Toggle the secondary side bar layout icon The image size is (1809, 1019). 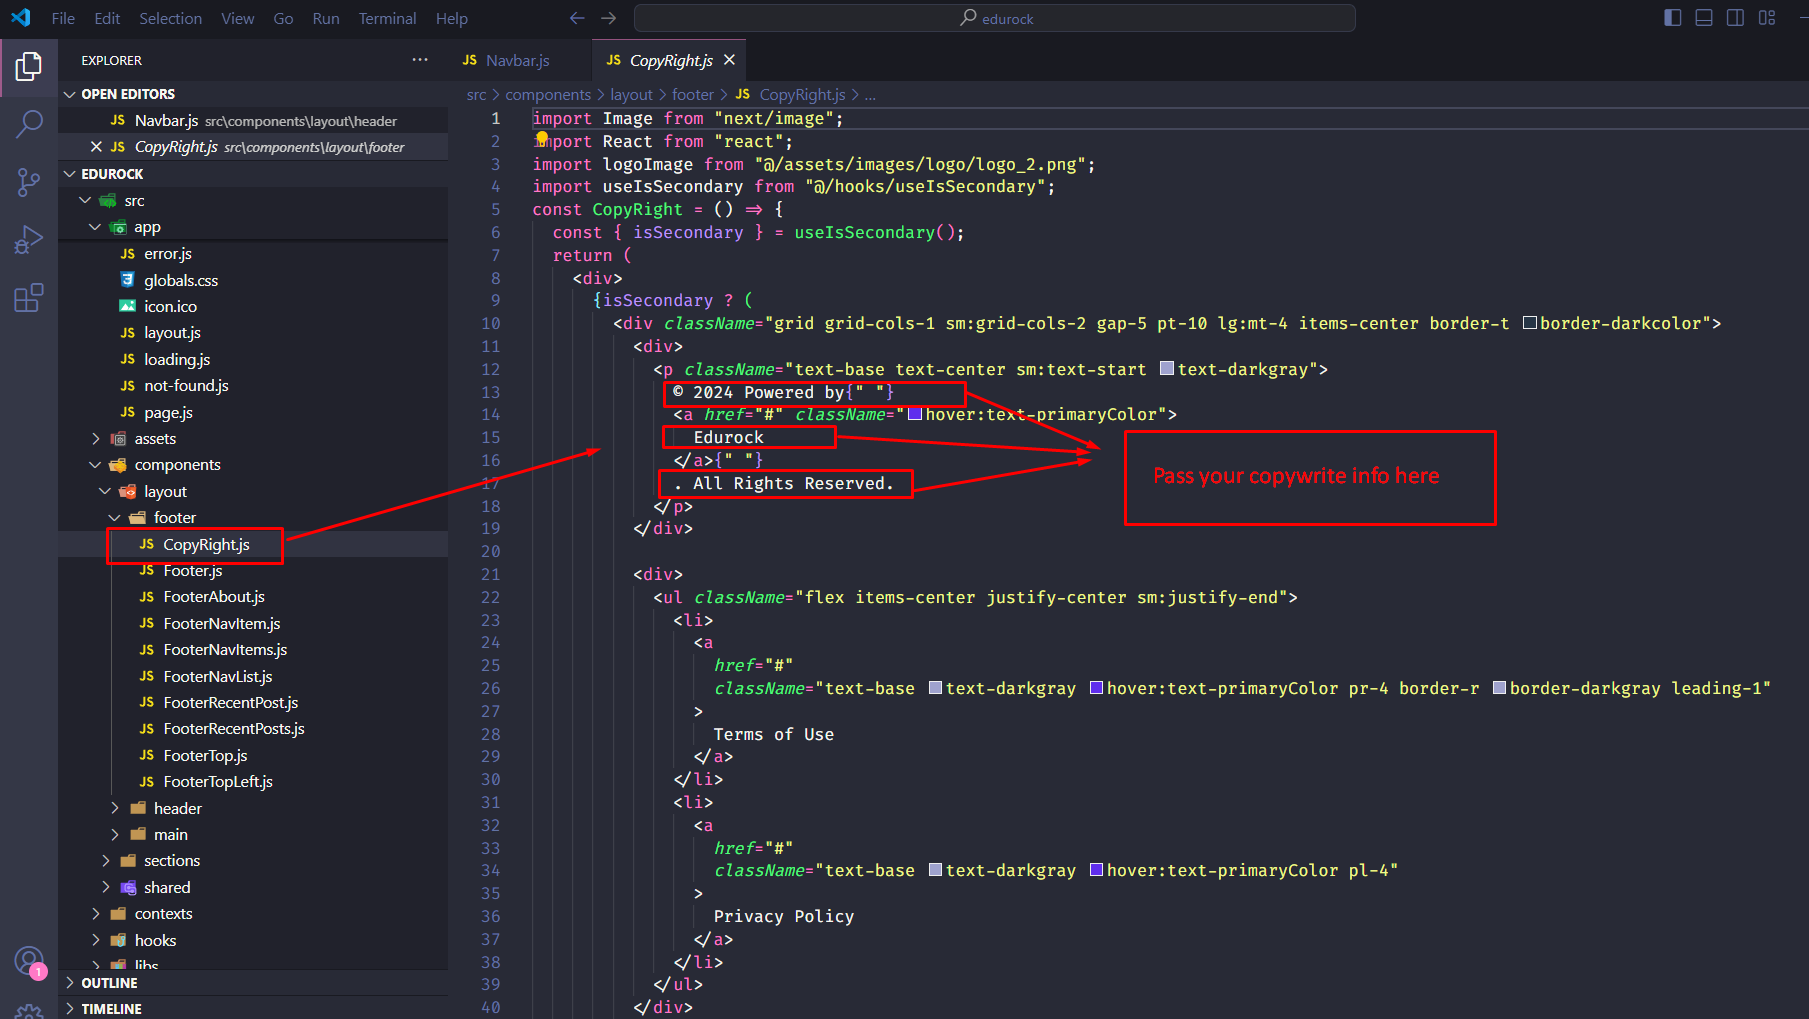pos(1736,18)
